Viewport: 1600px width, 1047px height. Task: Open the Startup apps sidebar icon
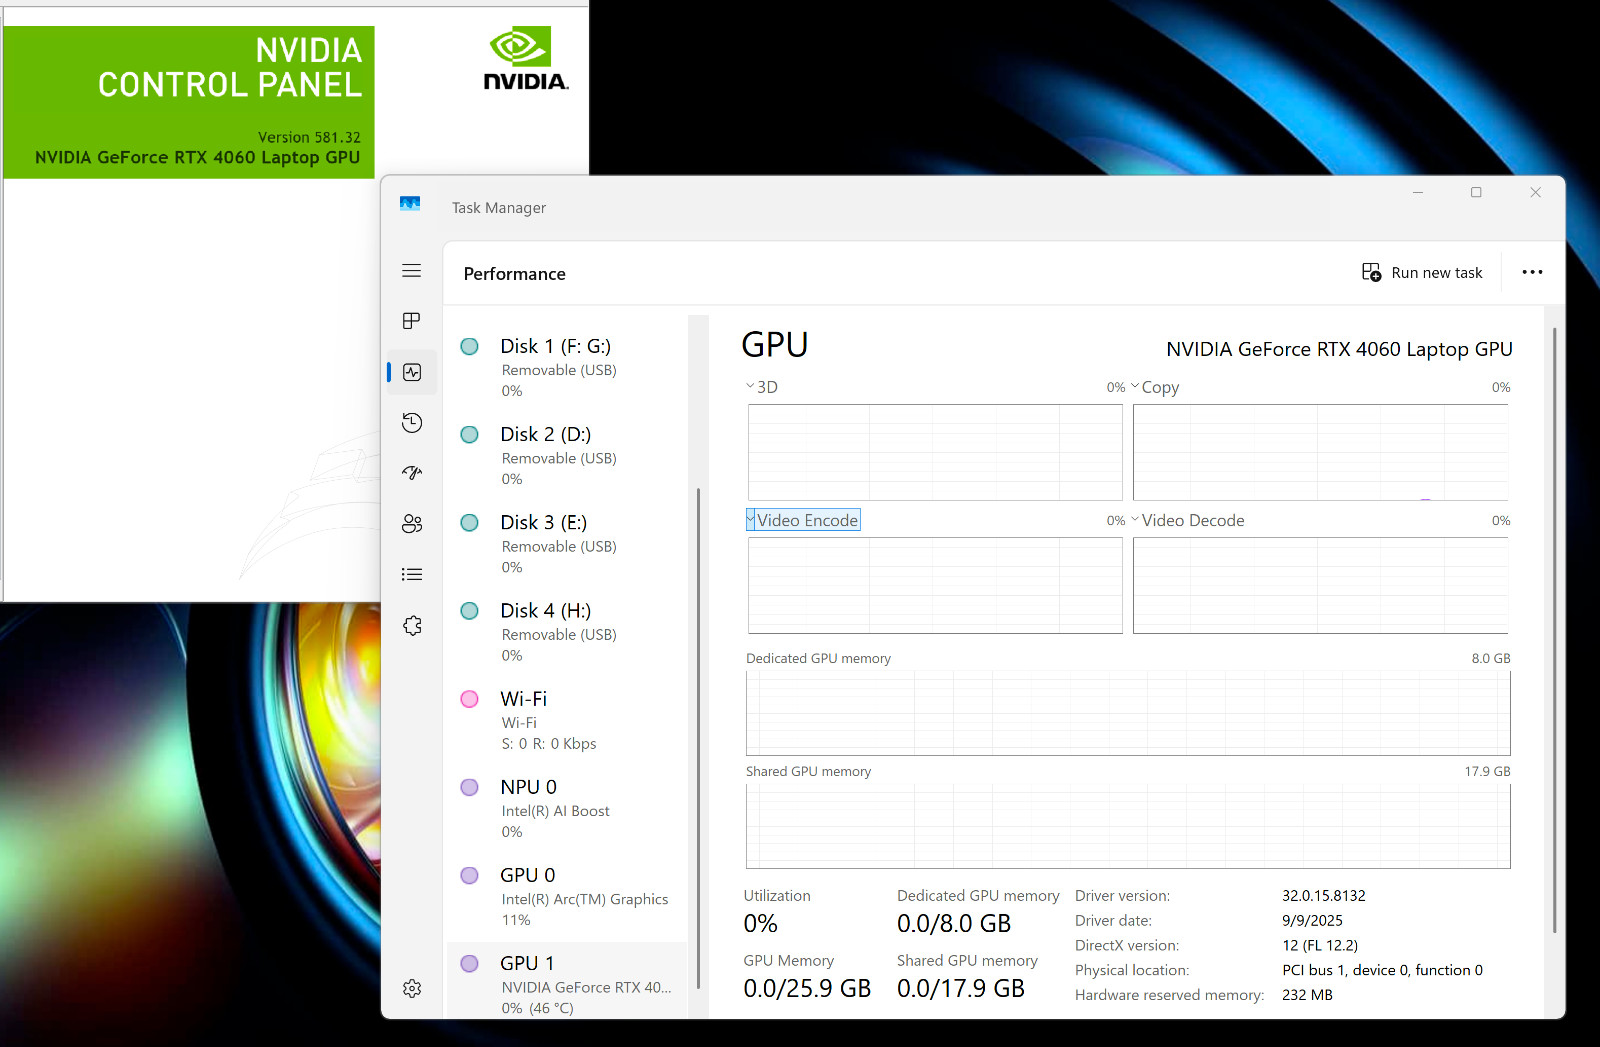[411, 473]
